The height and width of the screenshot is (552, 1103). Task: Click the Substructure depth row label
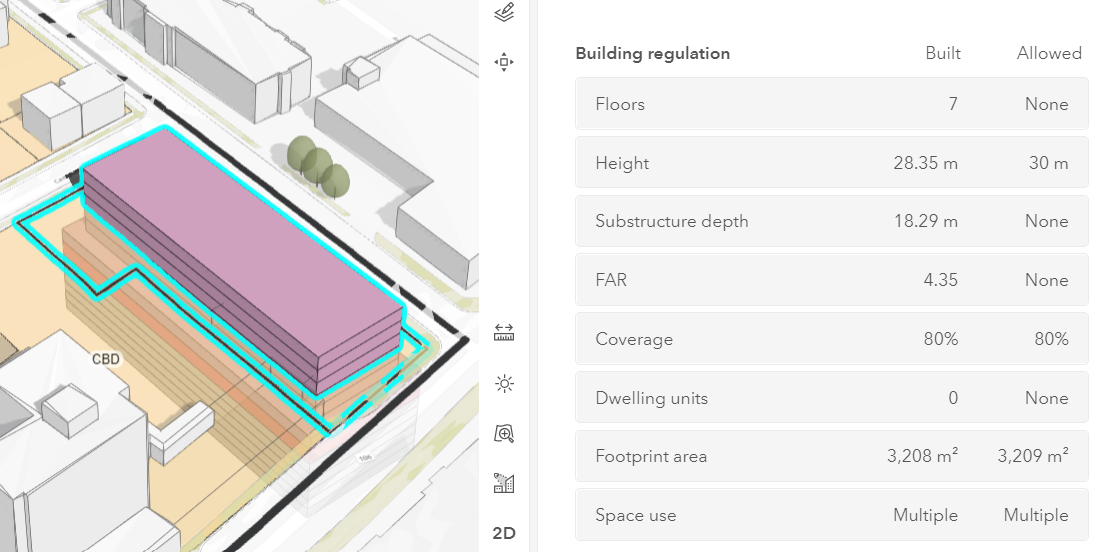pos(672,222)
